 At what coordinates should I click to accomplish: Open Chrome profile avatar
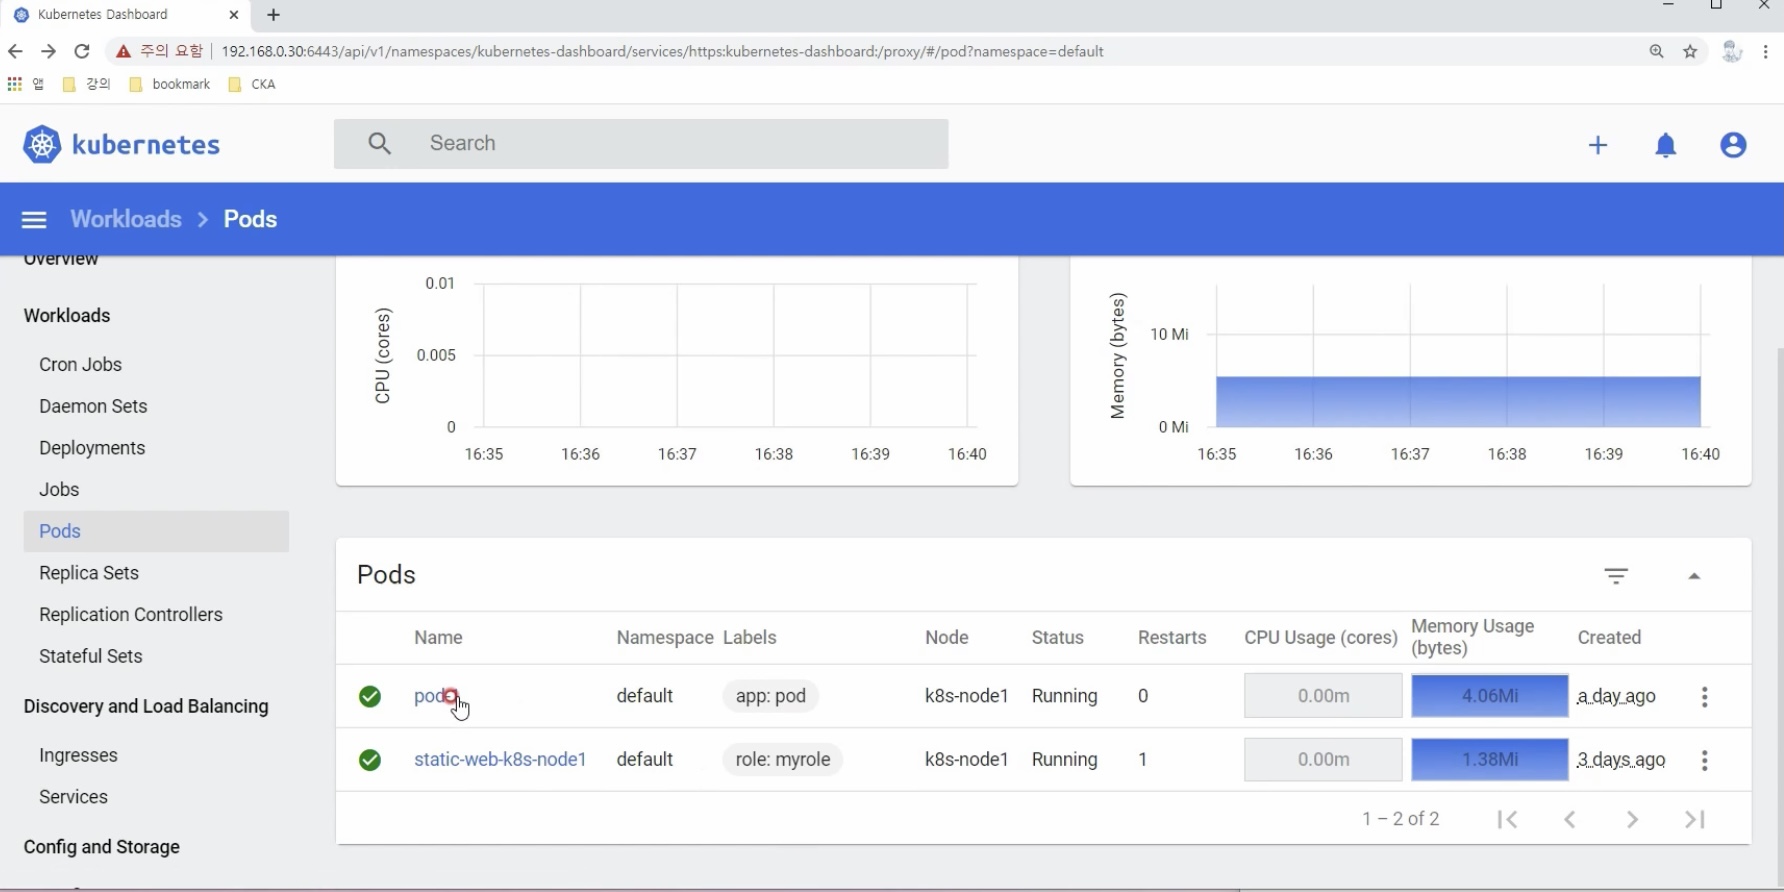1732,52
